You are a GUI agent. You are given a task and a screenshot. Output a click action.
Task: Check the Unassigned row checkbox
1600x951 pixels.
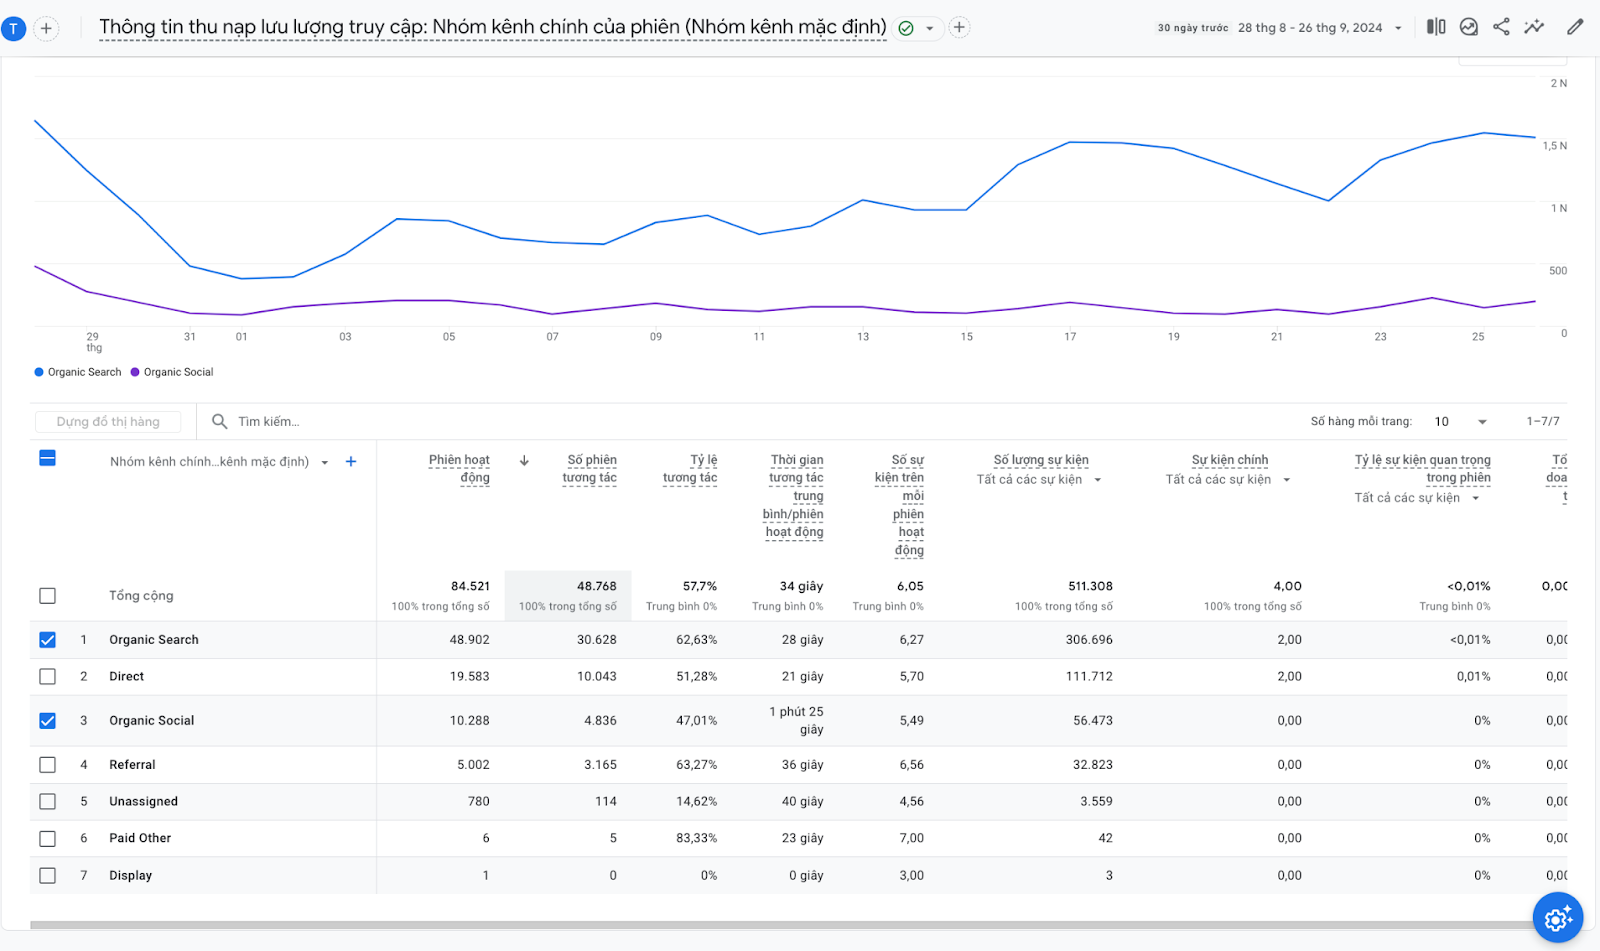tap(47, 802)
